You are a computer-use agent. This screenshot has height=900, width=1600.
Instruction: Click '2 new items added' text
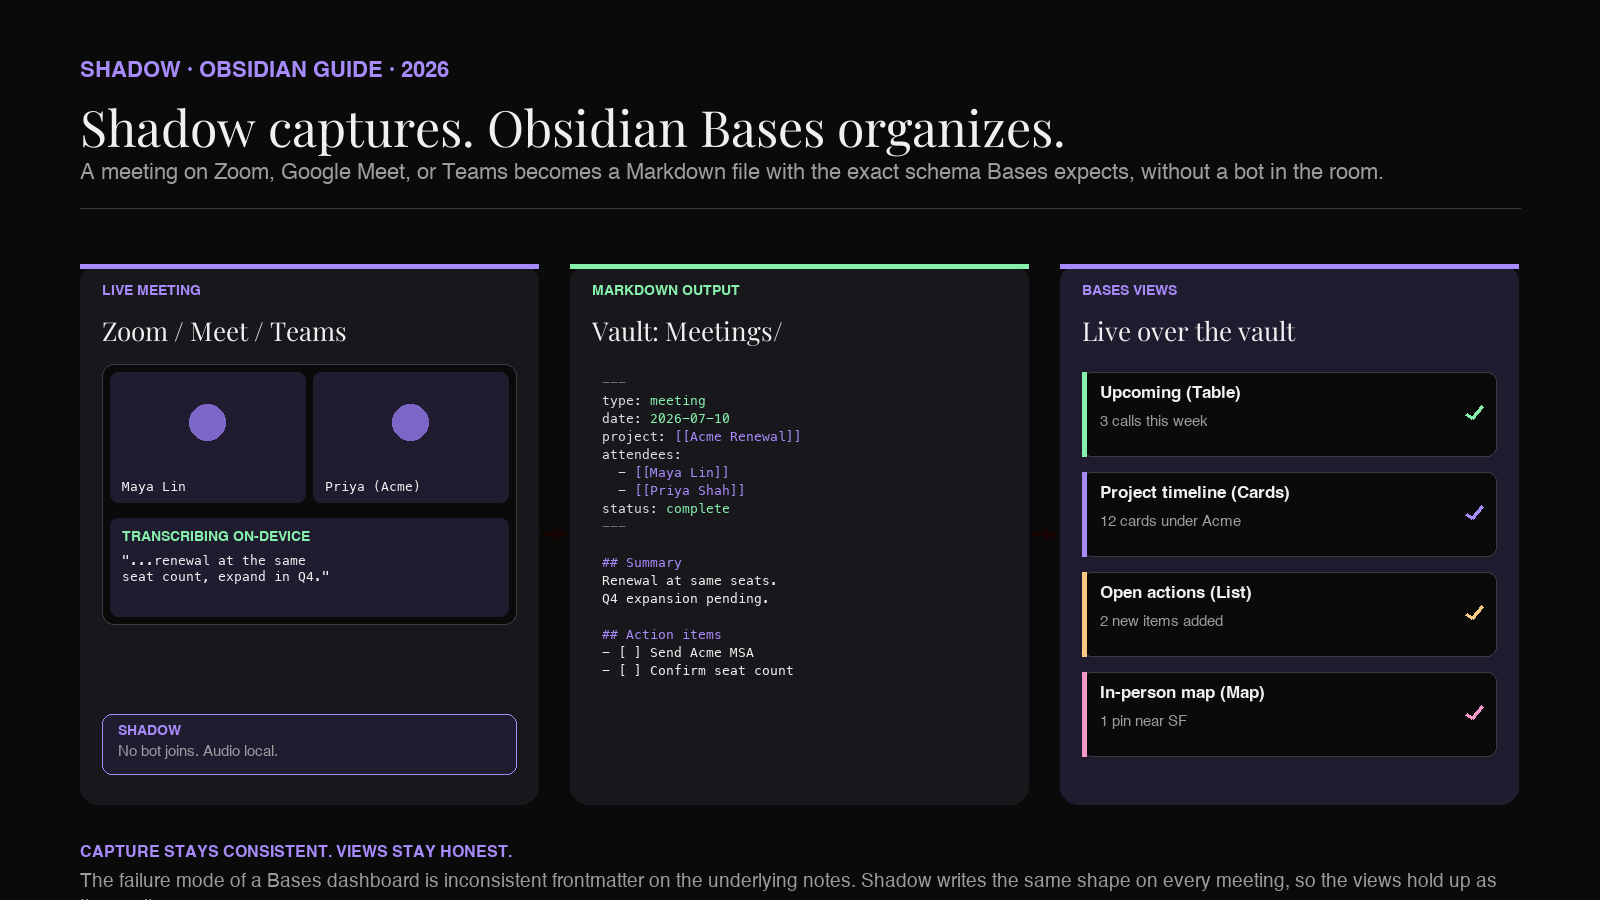pos(1162,621)
